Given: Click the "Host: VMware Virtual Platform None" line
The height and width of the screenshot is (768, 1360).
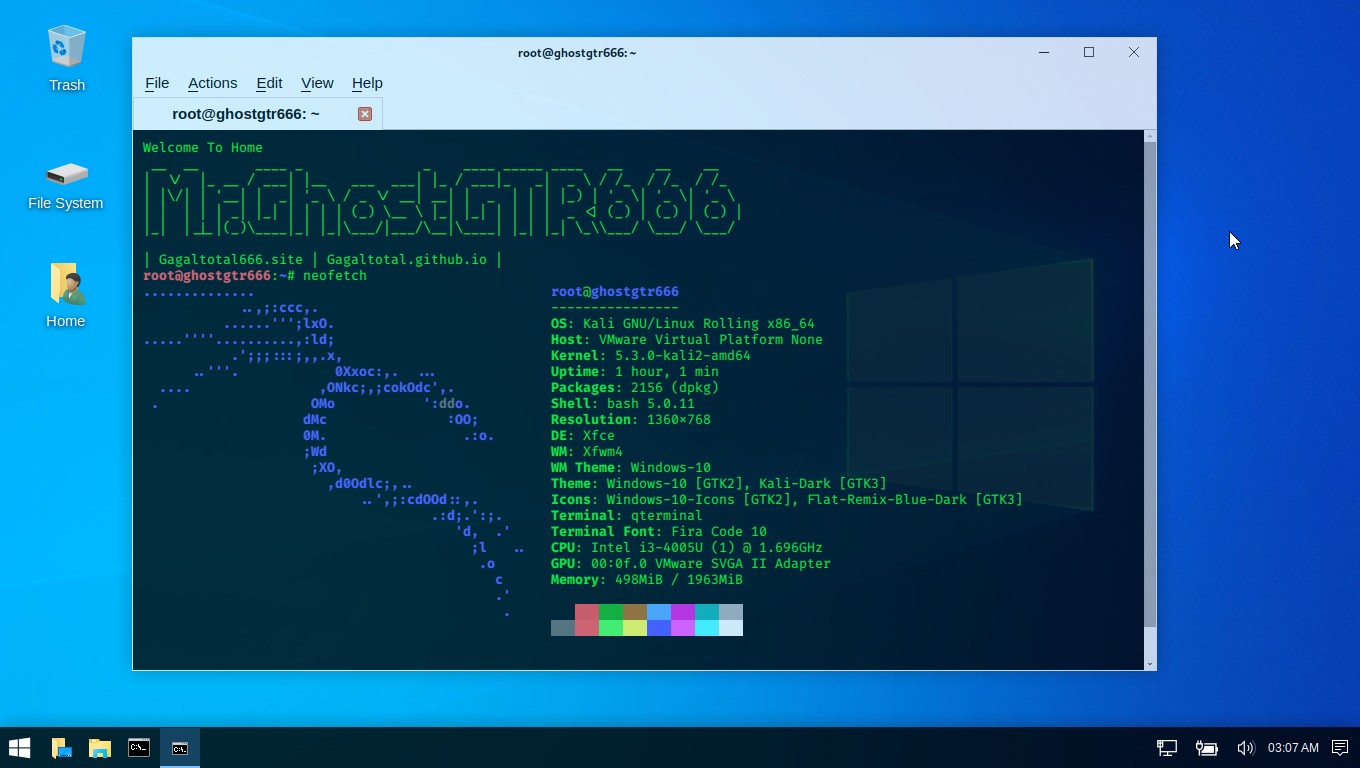Looking at the screenshot, I should pyautogui.click(x=687, y=340).
